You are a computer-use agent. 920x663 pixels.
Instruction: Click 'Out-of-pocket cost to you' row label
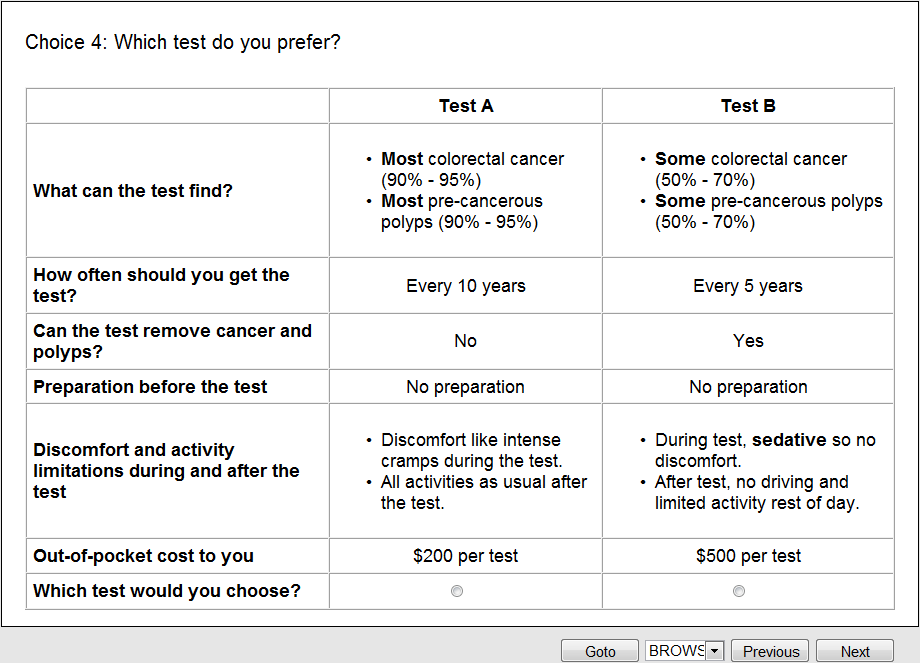tap(143, 556)
